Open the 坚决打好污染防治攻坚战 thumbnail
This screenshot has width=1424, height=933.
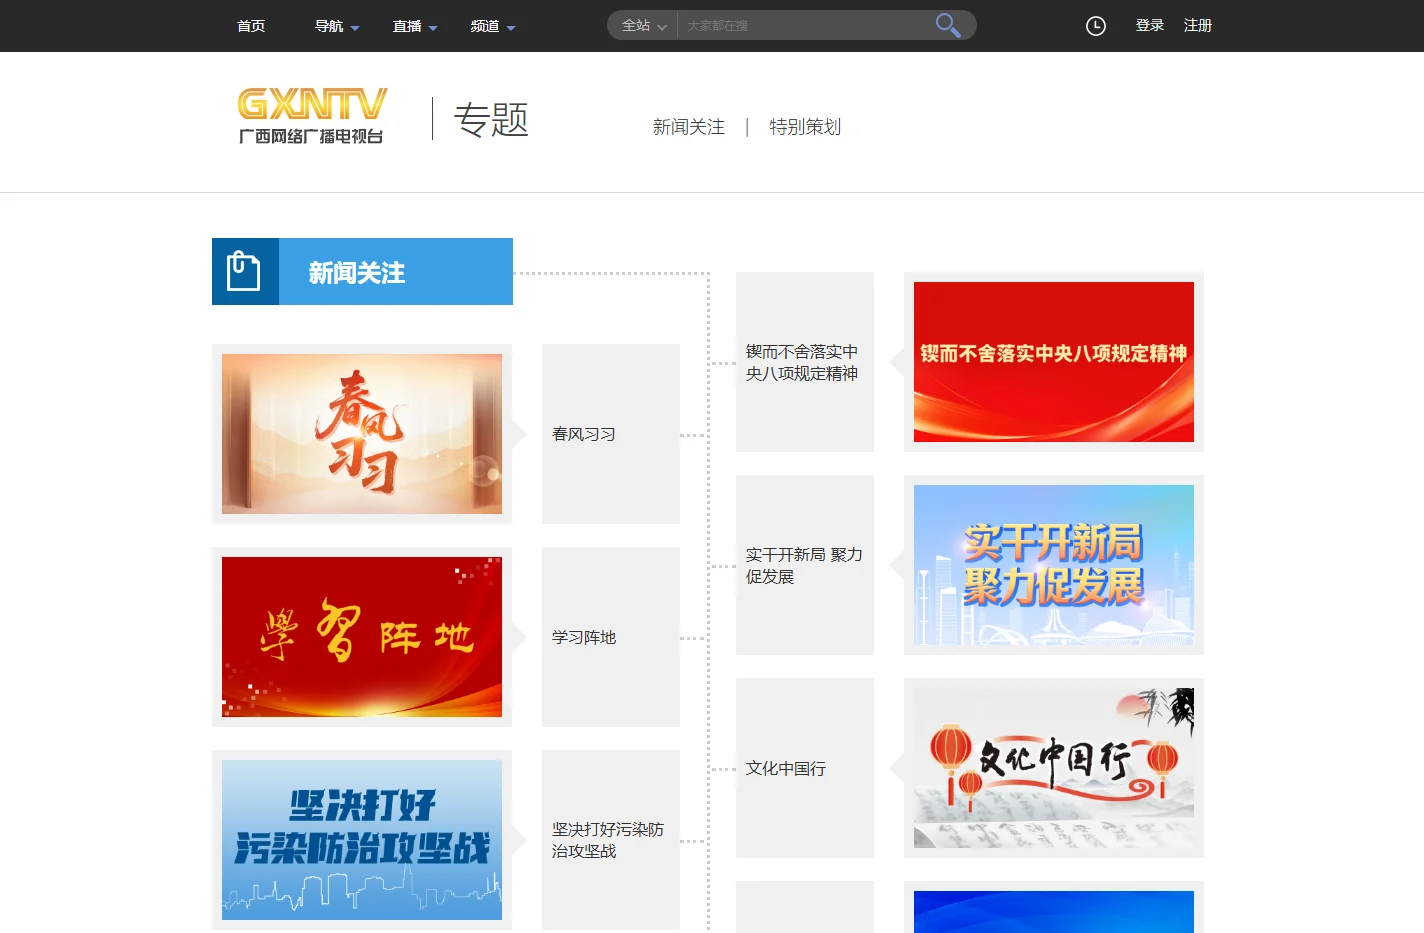(x=362, y=840)
